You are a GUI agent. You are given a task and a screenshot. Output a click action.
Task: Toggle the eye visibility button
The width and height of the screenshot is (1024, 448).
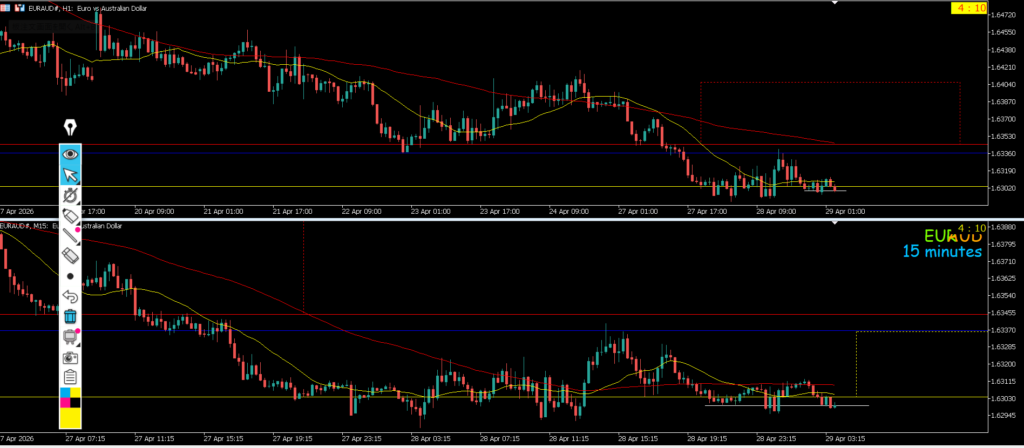click(x=70, y=154)
